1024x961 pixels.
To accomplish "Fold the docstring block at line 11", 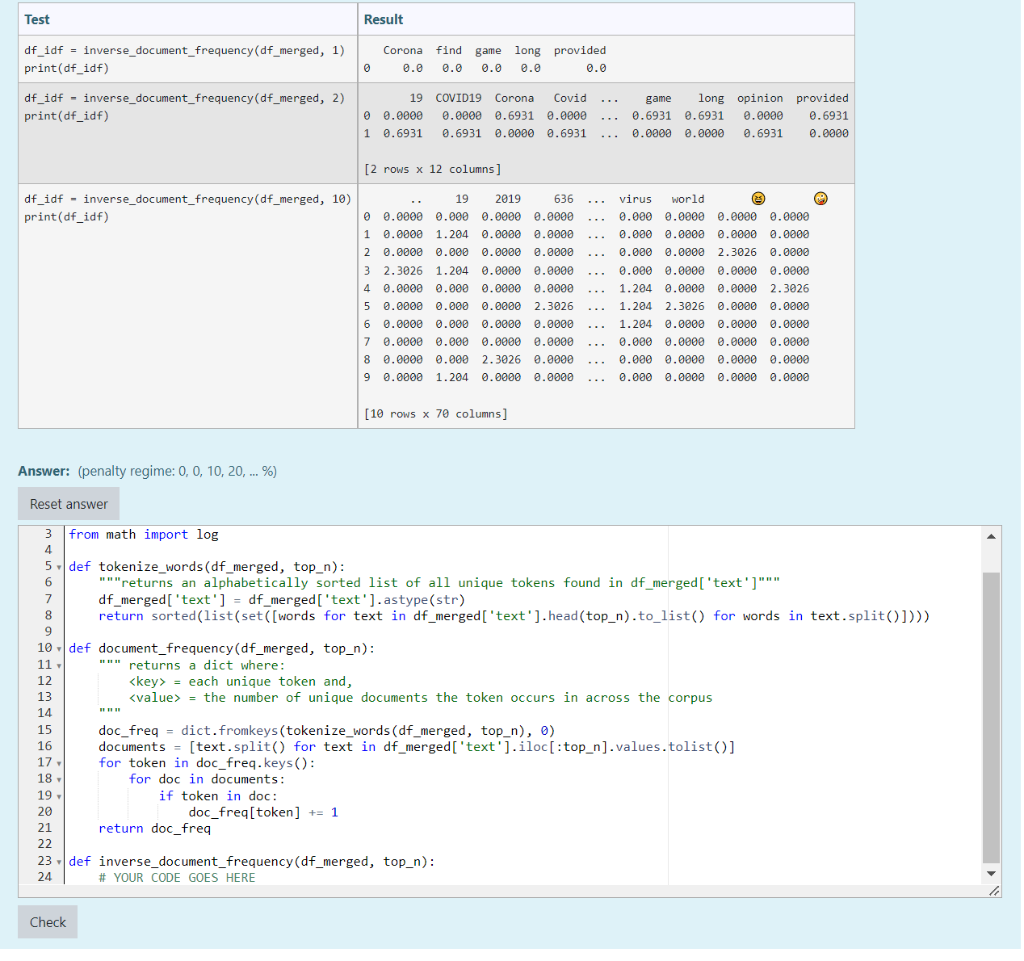I will point(61,664).
